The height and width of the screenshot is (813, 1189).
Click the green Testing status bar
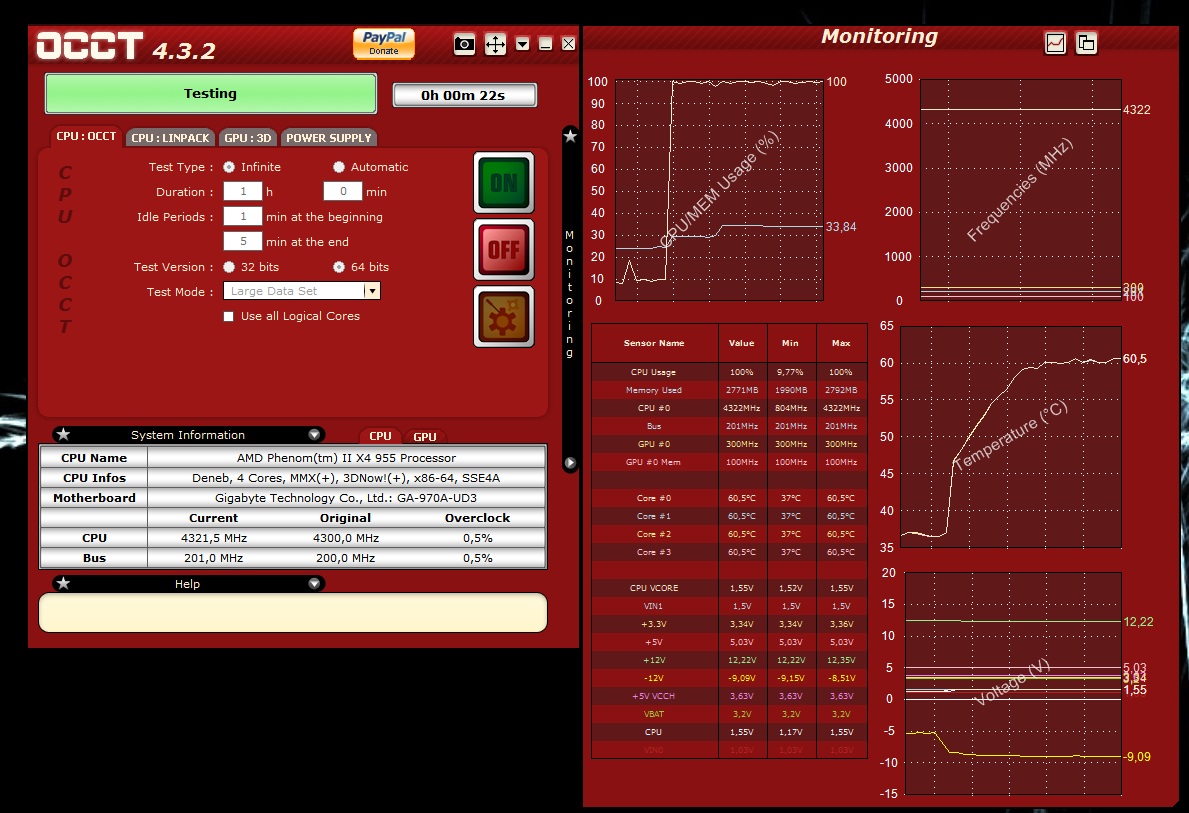tap(211, 94)
